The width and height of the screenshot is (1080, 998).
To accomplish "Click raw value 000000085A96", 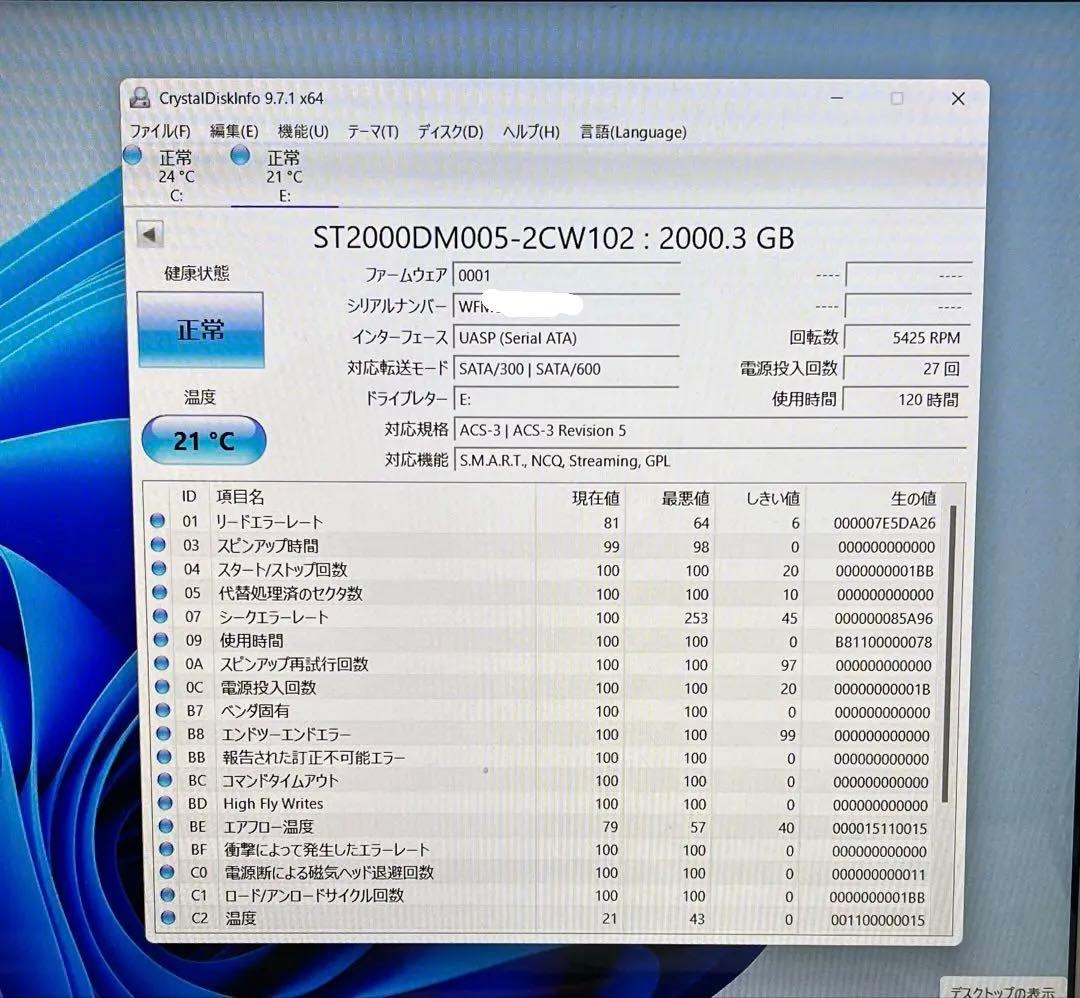I will pos(884,618).
